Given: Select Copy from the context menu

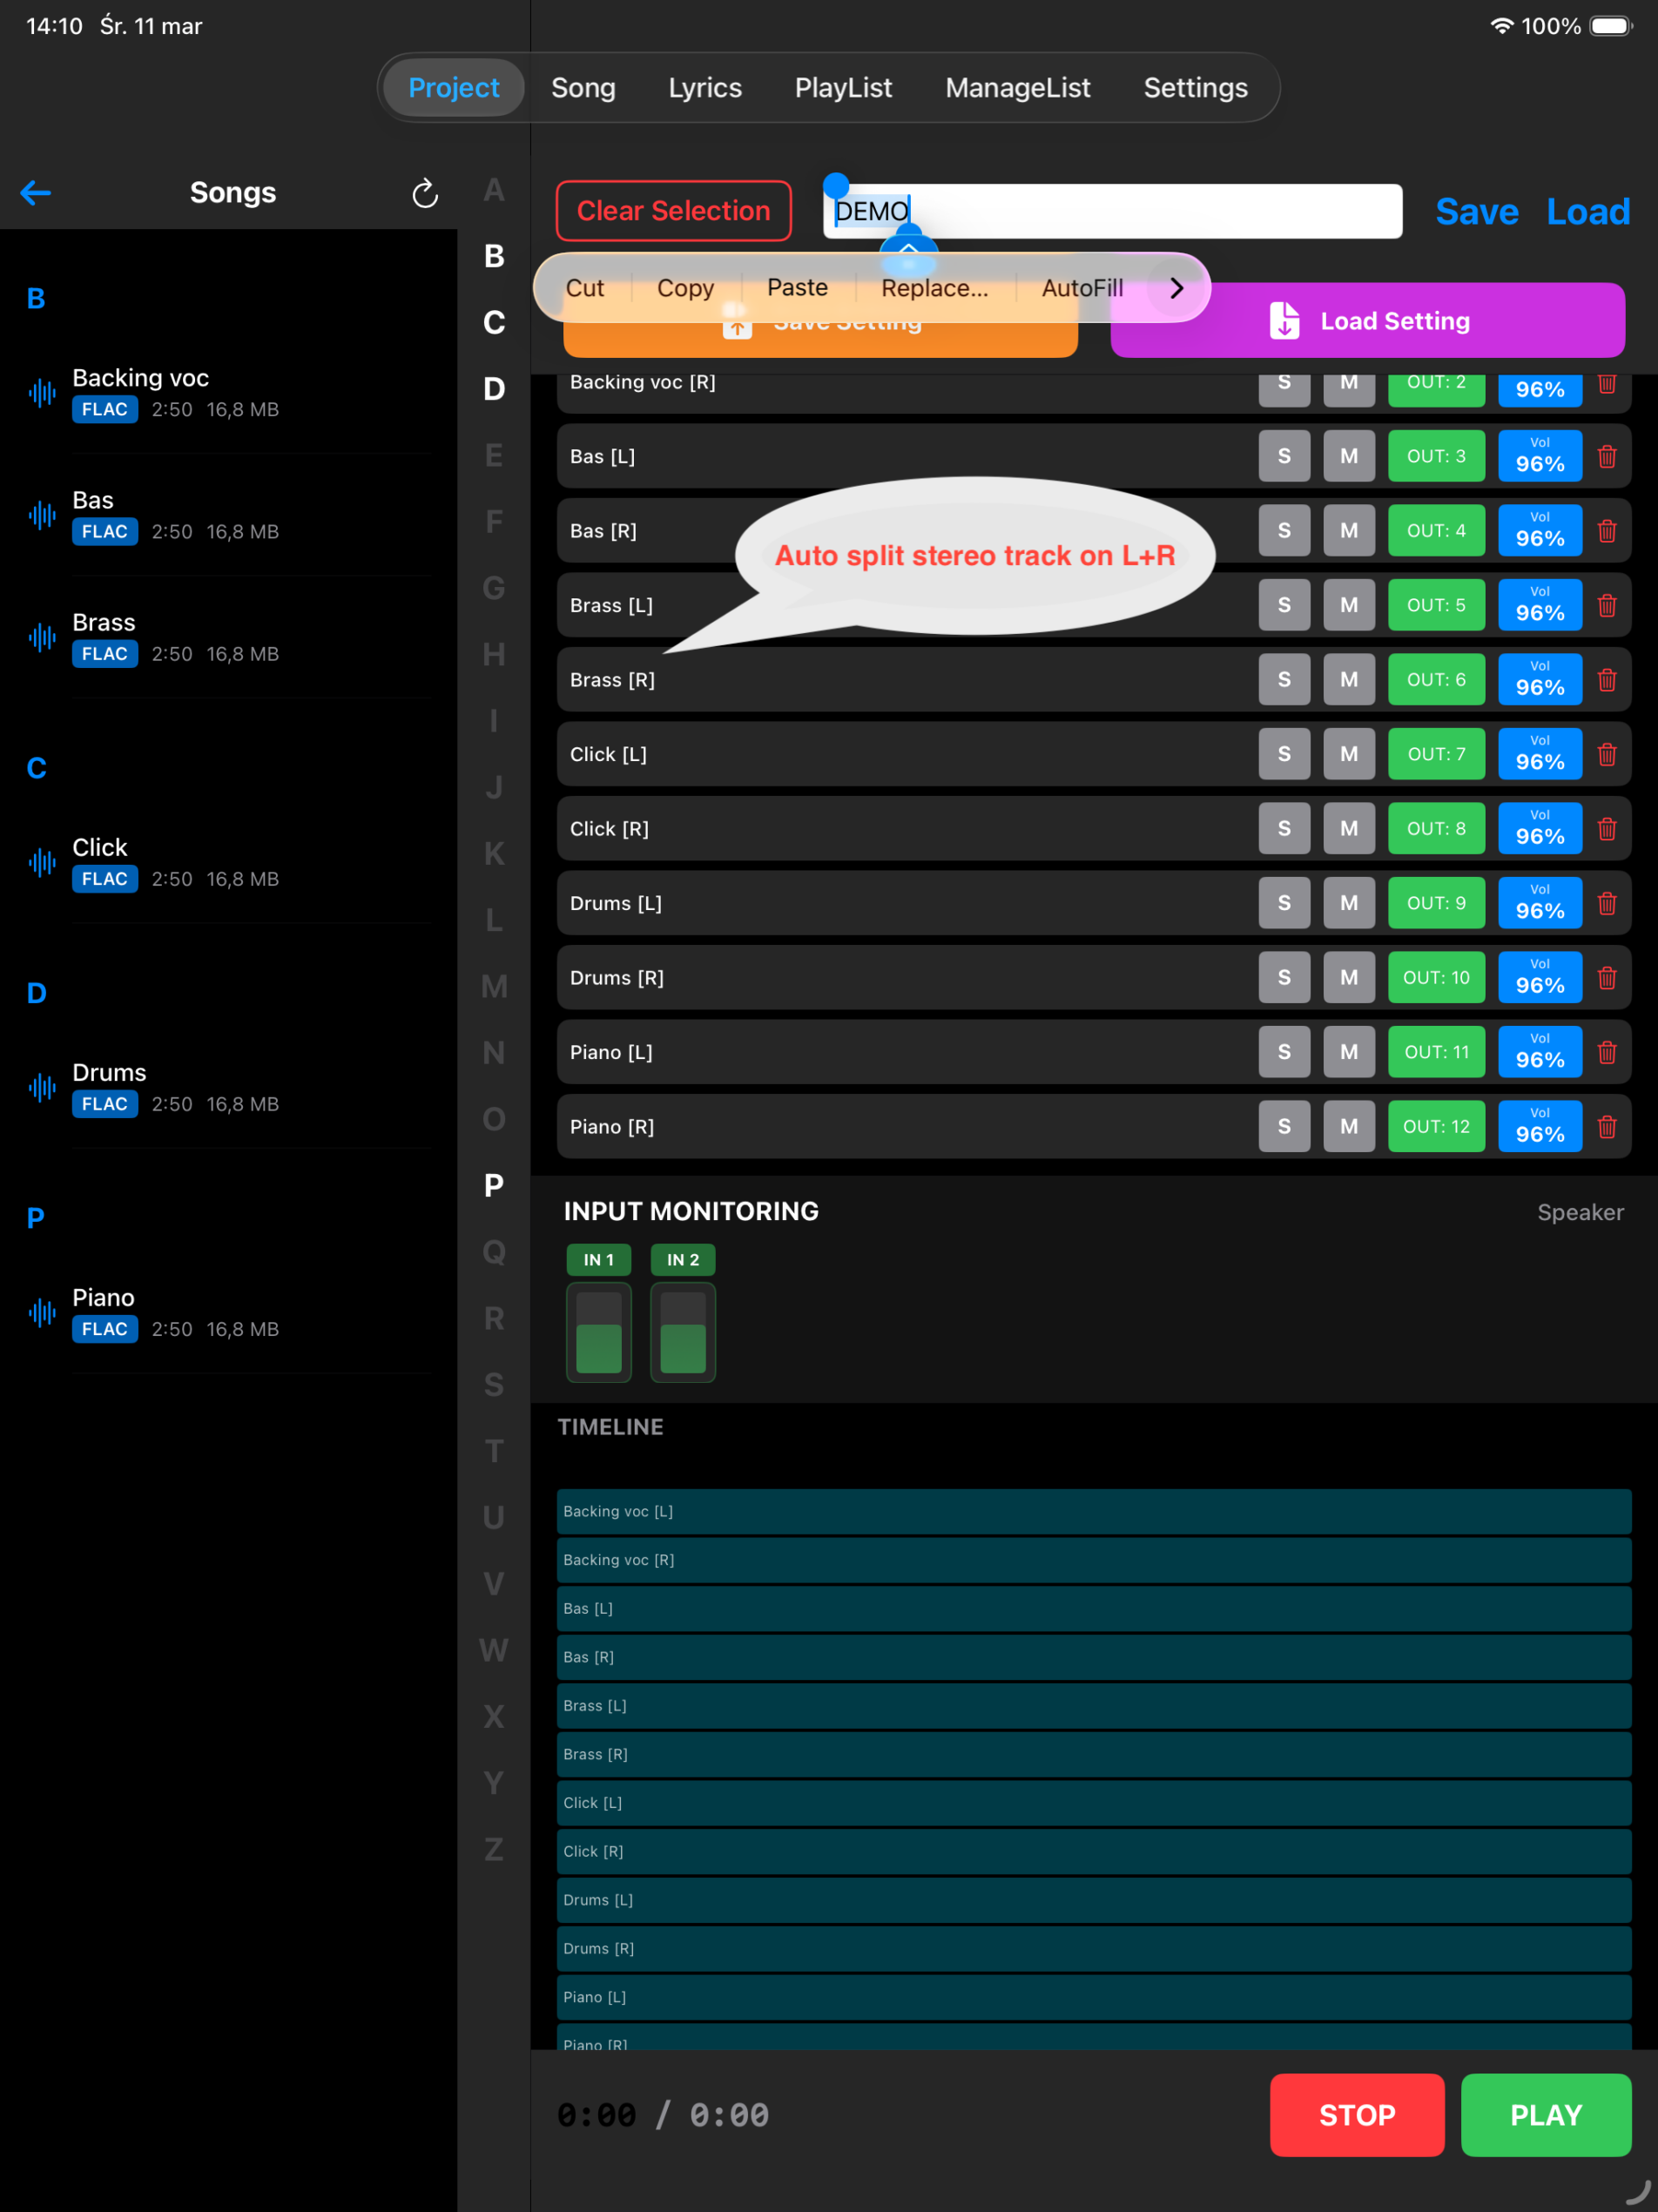Looking at the screenshot, I should [x=685, y=288].
